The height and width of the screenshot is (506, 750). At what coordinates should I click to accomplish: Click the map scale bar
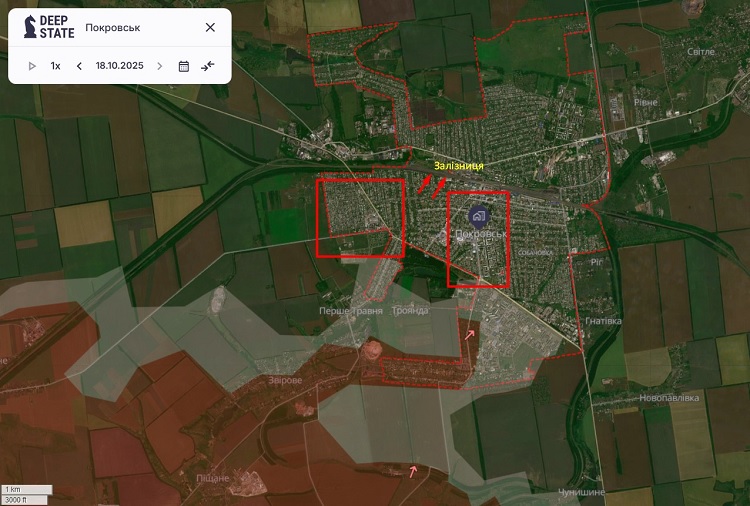[18, 493]
